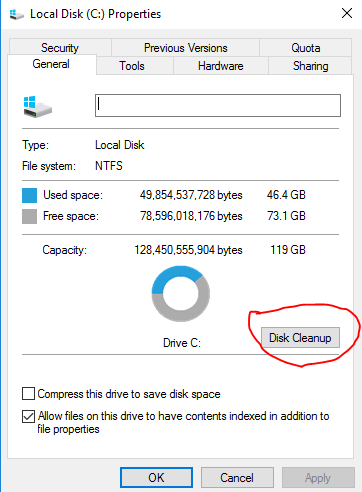Click the Cancel button
The height and width of the screenshot is (492, 362).
point(237,478)
